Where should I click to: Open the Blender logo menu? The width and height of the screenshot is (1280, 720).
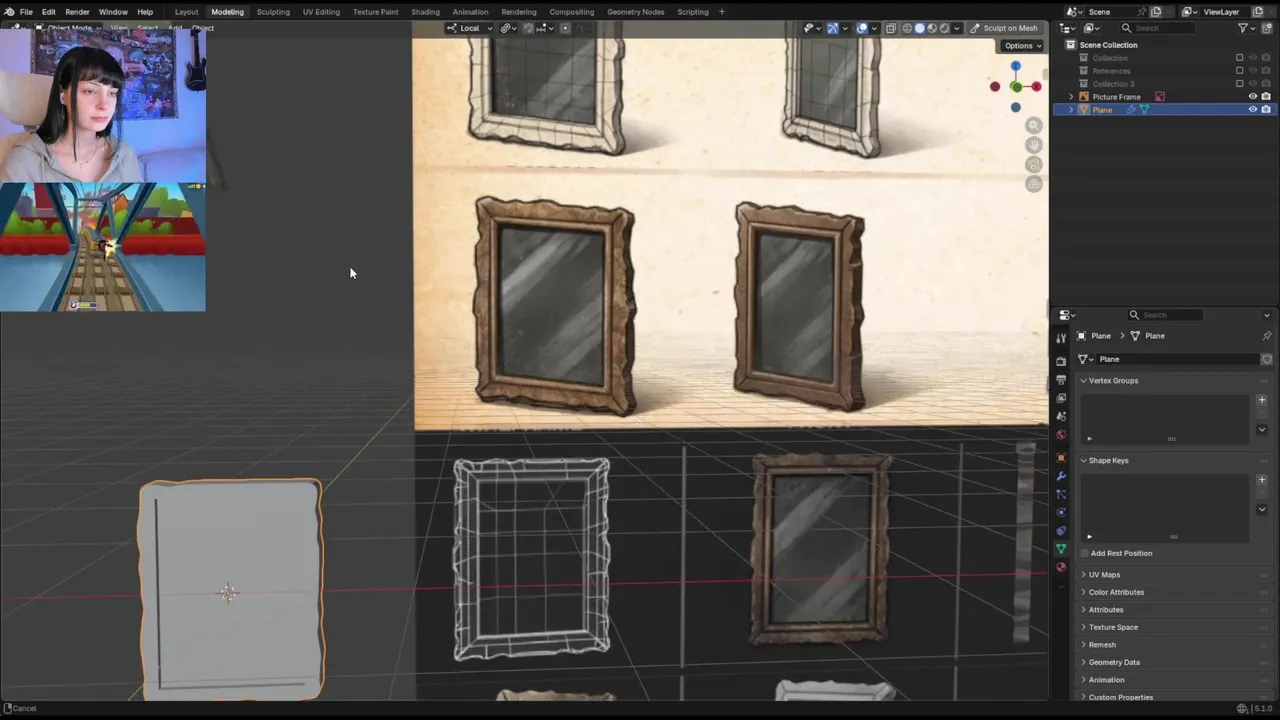coord(9,12)
